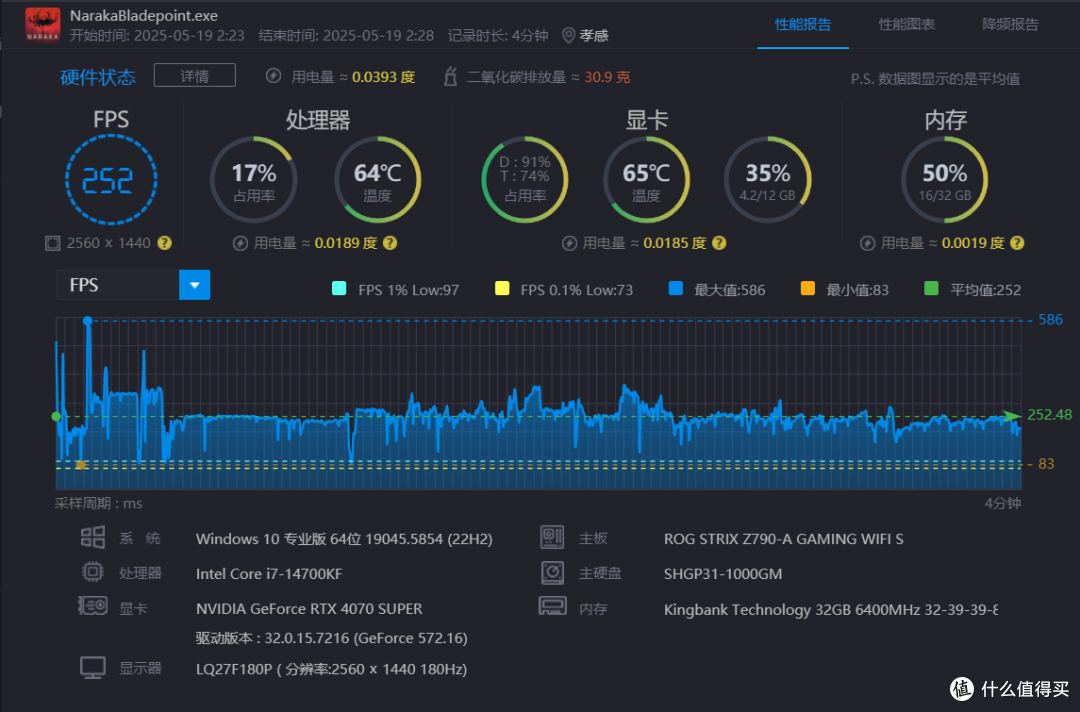The height and width of the screenshot is (712, 1080).
Task: Click the orange minimum marker on the chart
Action: (x=81, y=465)
